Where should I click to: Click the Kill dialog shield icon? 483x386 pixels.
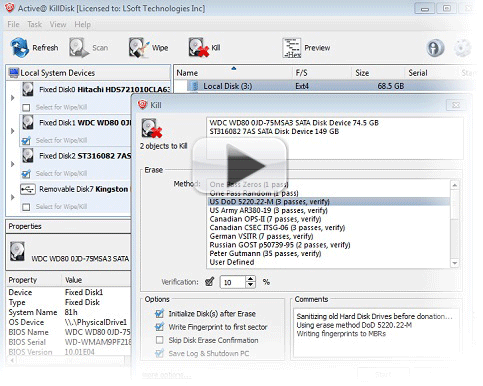pyautogui.click(x=143, y=105)
